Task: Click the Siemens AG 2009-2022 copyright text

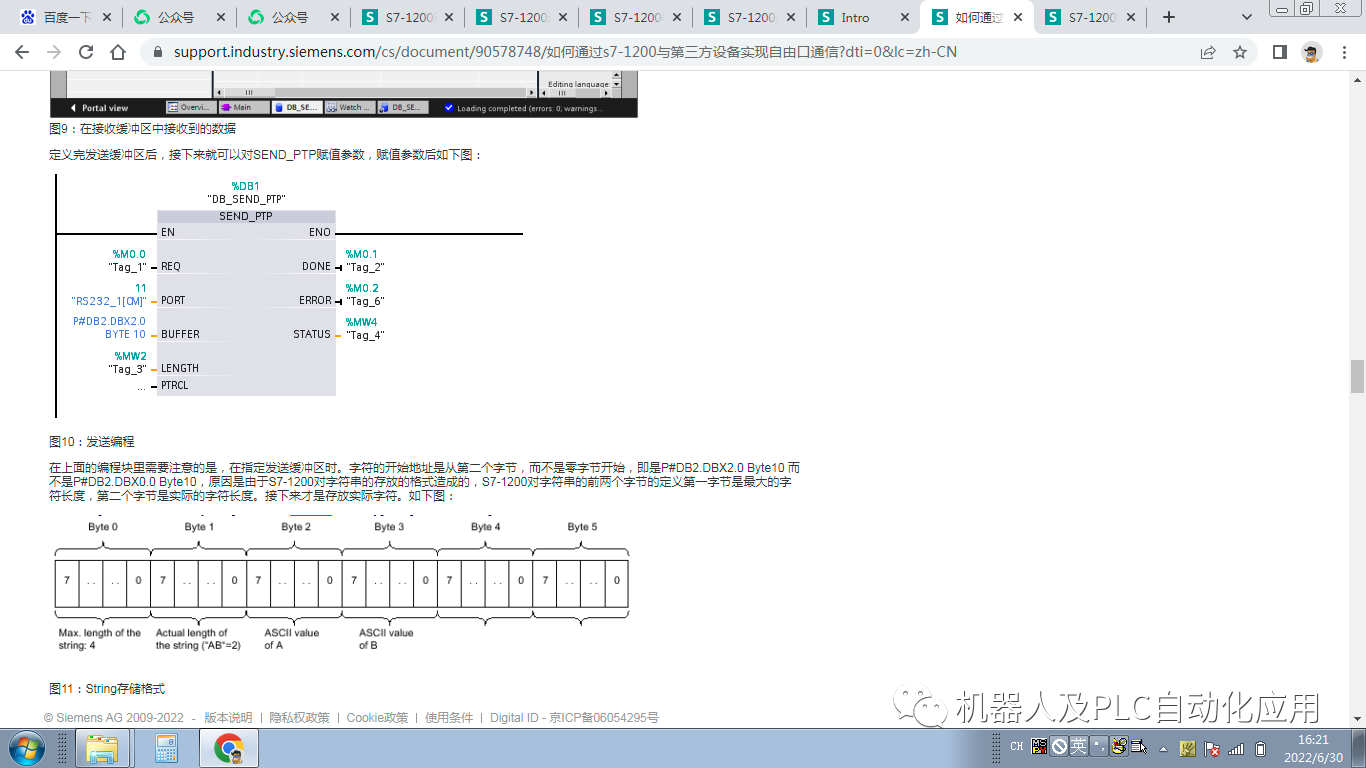Action: click(114, 718)
